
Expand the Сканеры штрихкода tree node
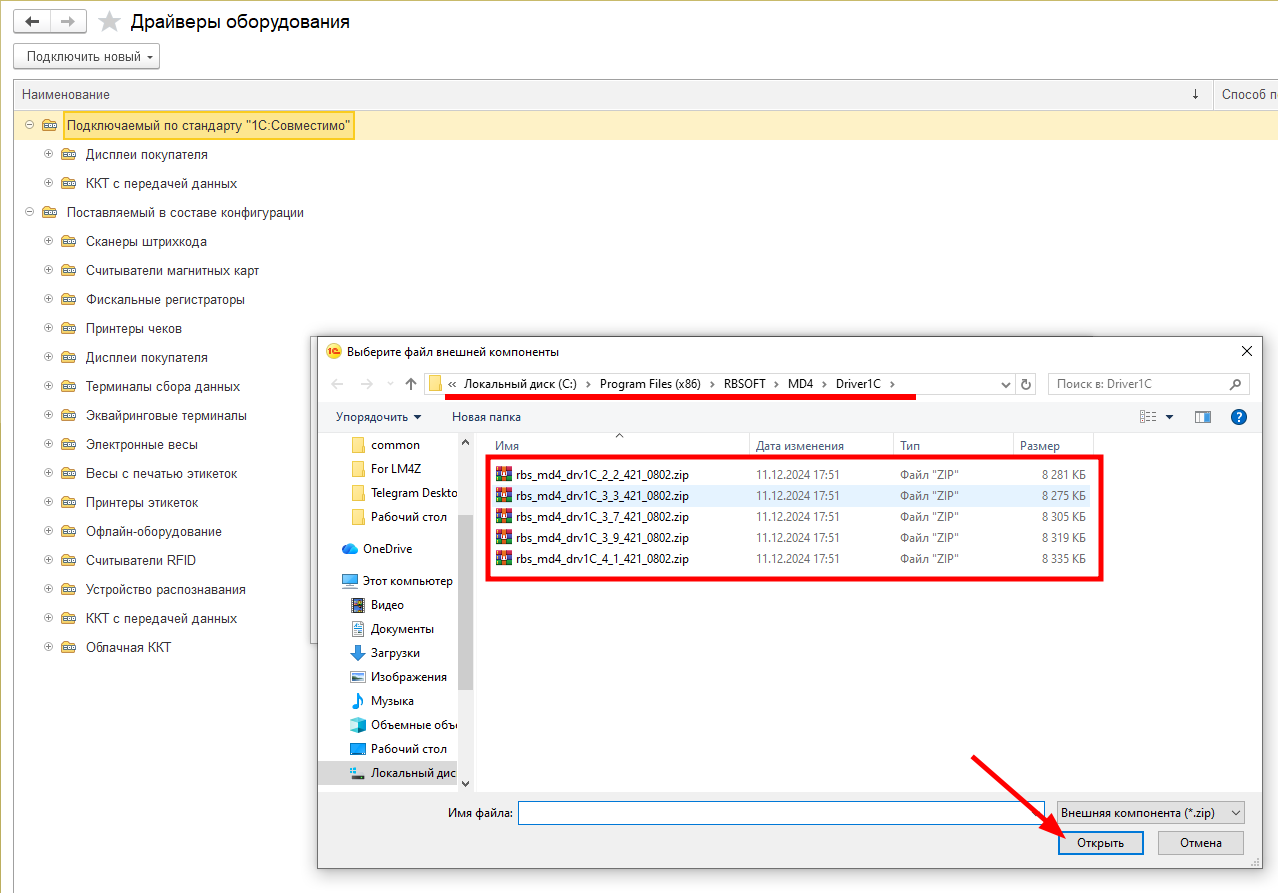(x=49, y=241)
